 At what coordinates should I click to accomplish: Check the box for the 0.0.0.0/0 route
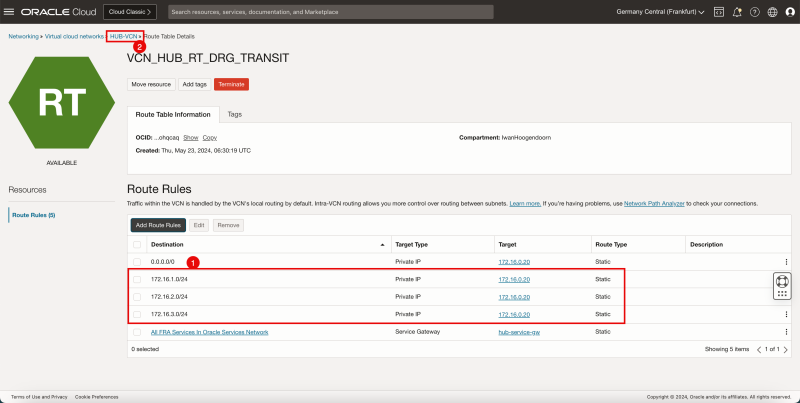tap(137, 262)
